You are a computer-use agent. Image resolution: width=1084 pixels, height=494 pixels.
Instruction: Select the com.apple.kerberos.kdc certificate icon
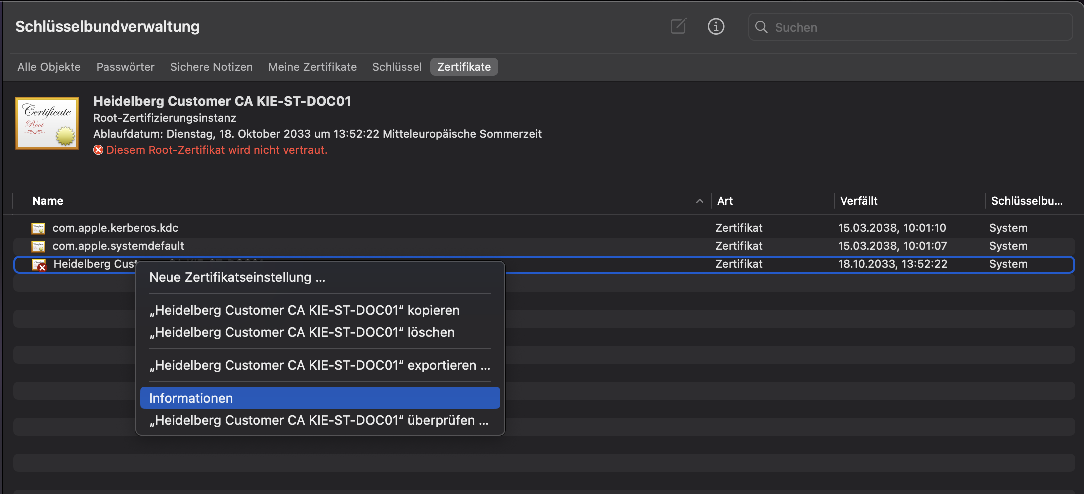(38, 228)
